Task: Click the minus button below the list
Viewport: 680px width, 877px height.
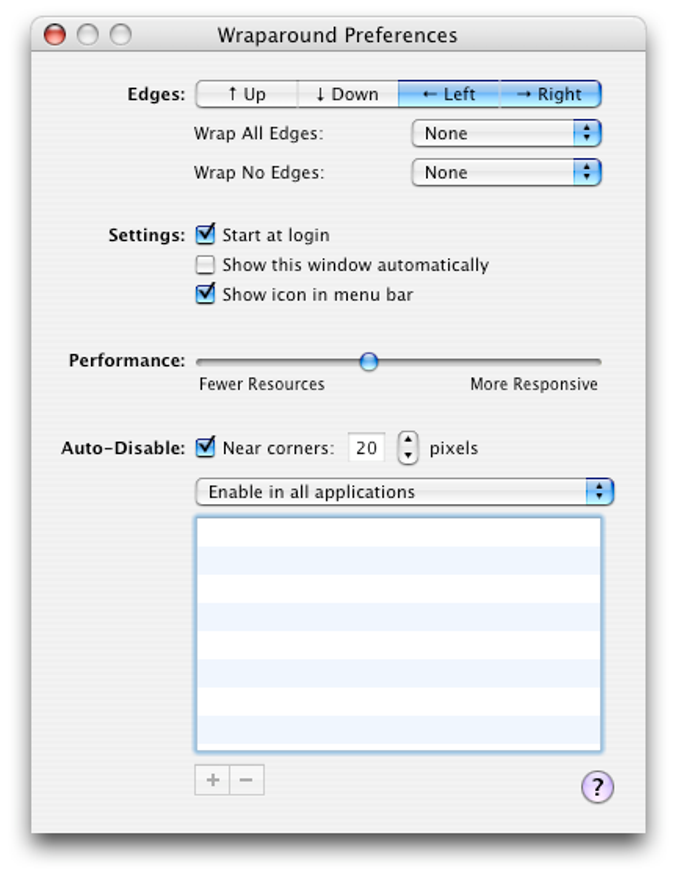Action: coord(247,780)
